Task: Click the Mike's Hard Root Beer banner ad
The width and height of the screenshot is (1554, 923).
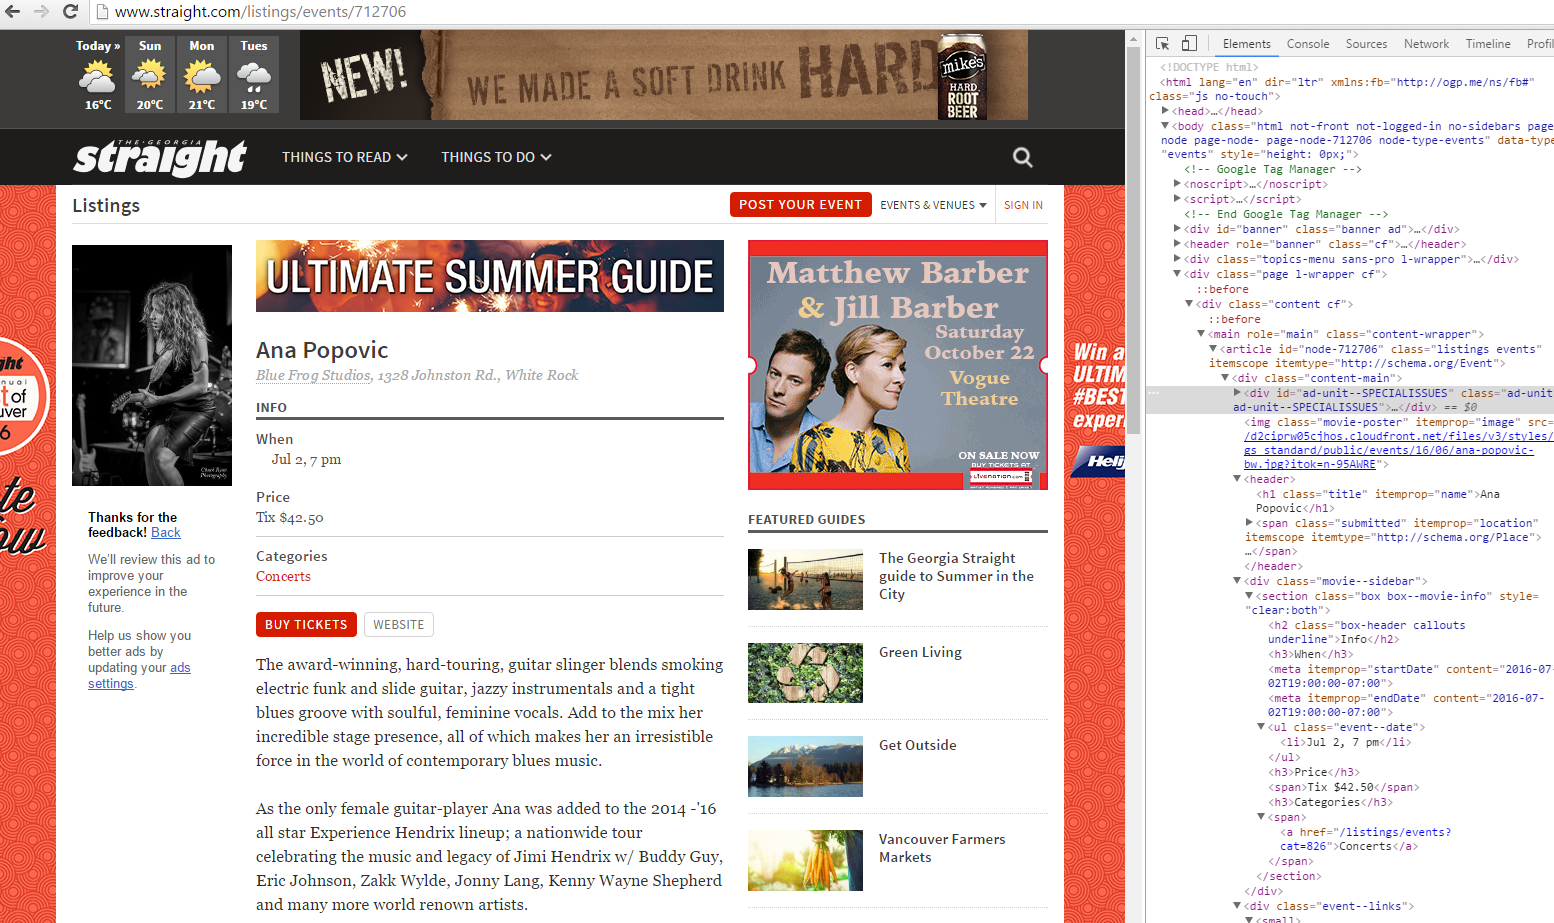Action: (x=664, y=75)
